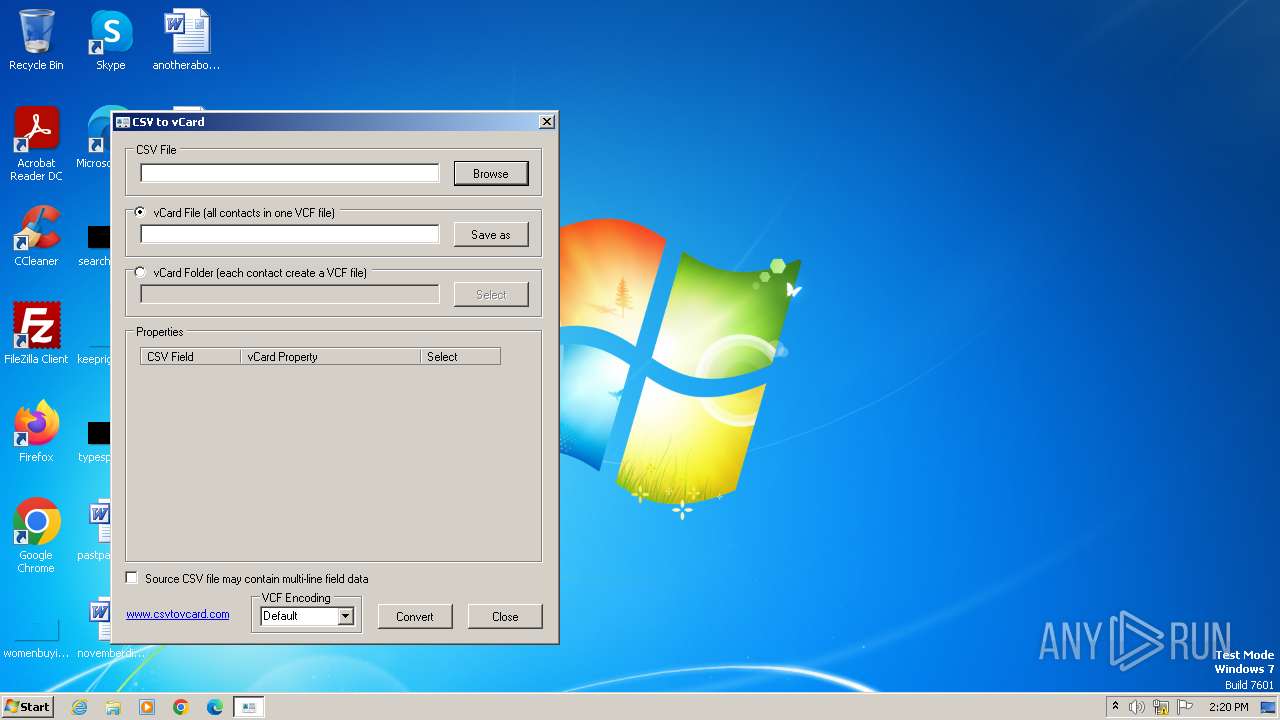
Task: Launch Chrome from the taskbar
Action: (x=181, y=707)
